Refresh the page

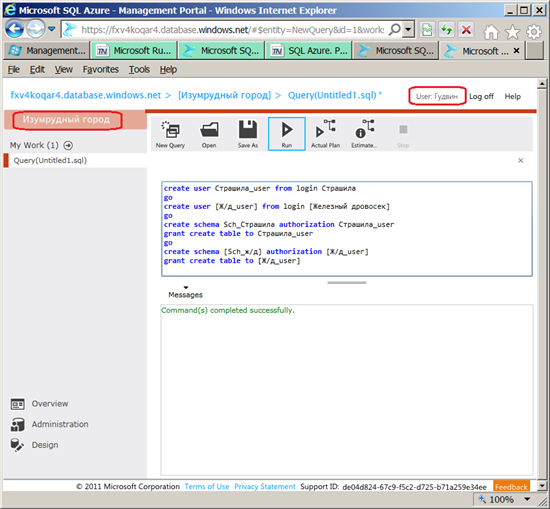click(x=447, y=30)
